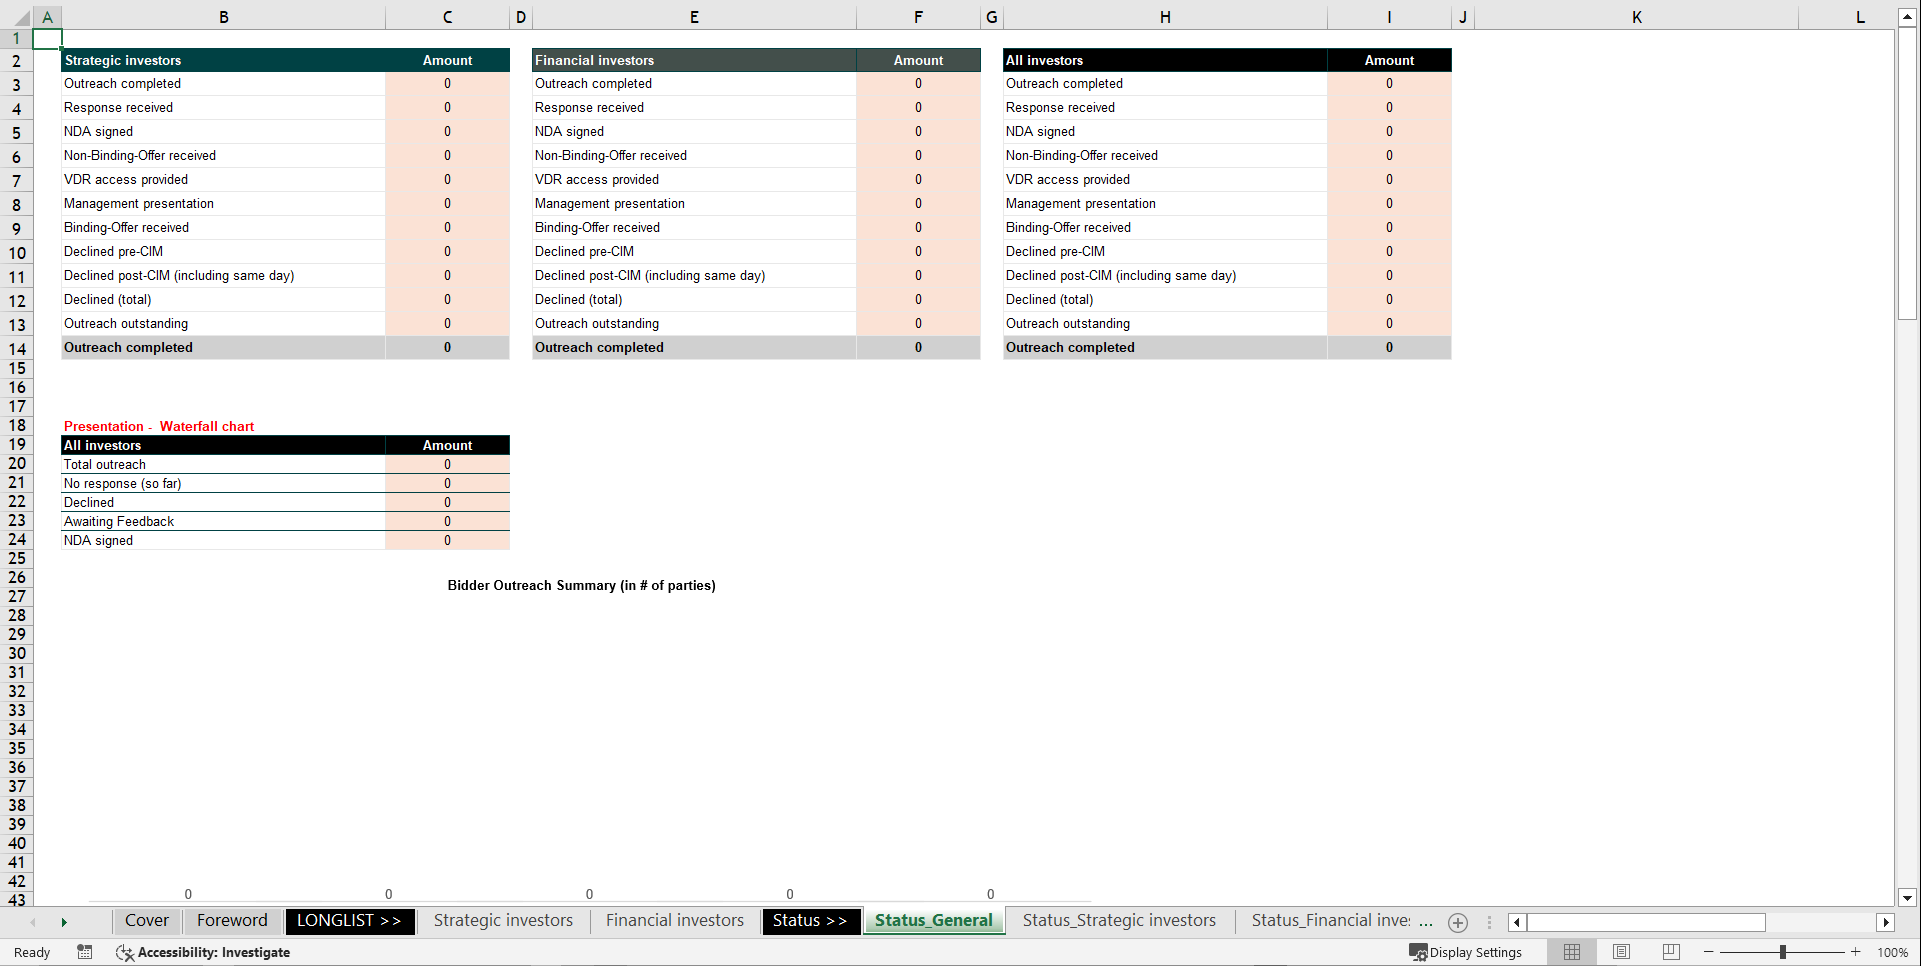Open the Foreword sheet tab
Viewport: 1921px width, 966px height.
pos(232,921)
